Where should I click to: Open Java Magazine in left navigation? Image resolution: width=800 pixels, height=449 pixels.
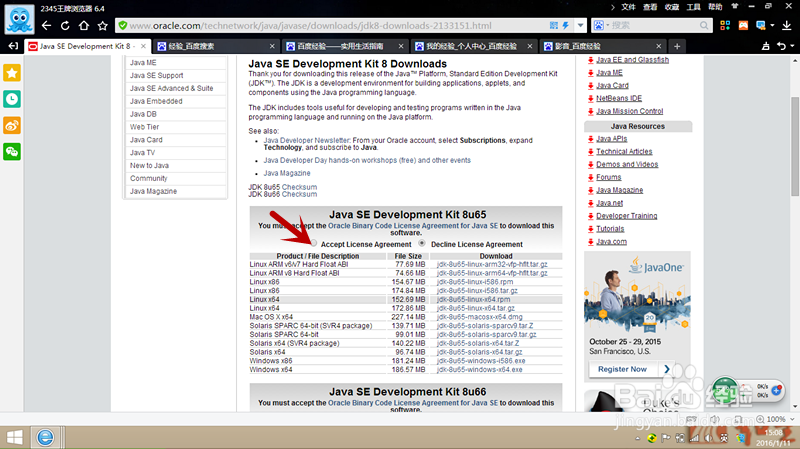coord(153,191)
